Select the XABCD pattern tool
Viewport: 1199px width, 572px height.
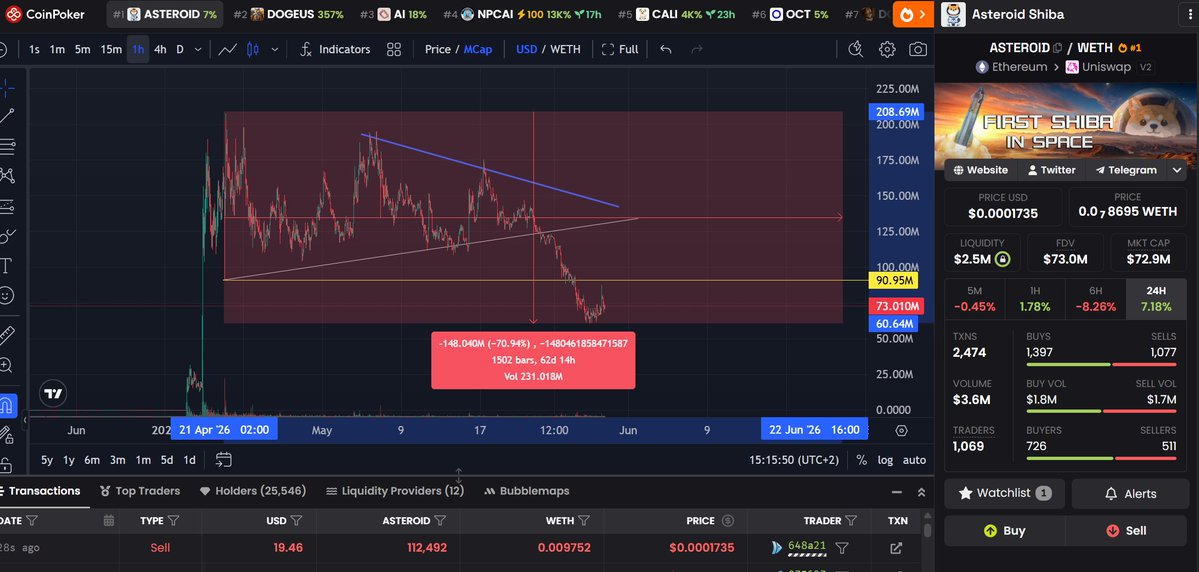7,175
